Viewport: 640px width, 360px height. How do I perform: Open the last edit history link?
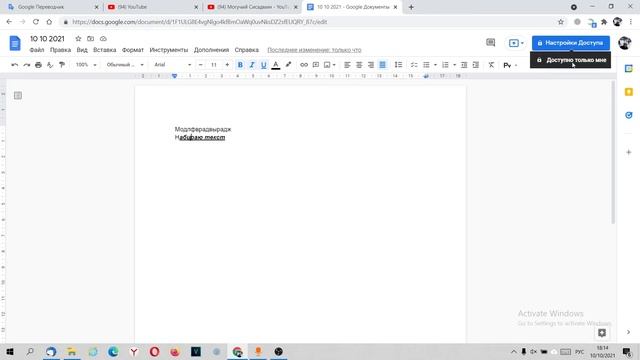[314, 50]
